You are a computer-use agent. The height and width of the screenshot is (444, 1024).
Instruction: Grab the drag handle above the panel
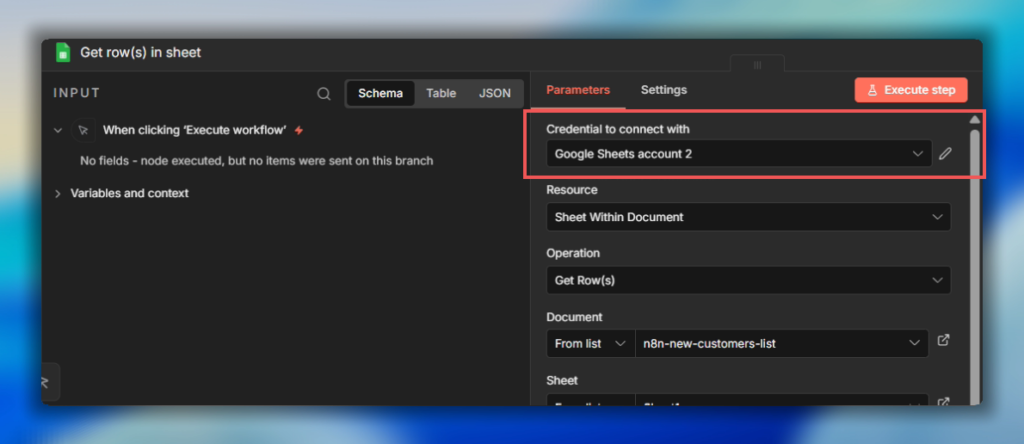[757, 64]
